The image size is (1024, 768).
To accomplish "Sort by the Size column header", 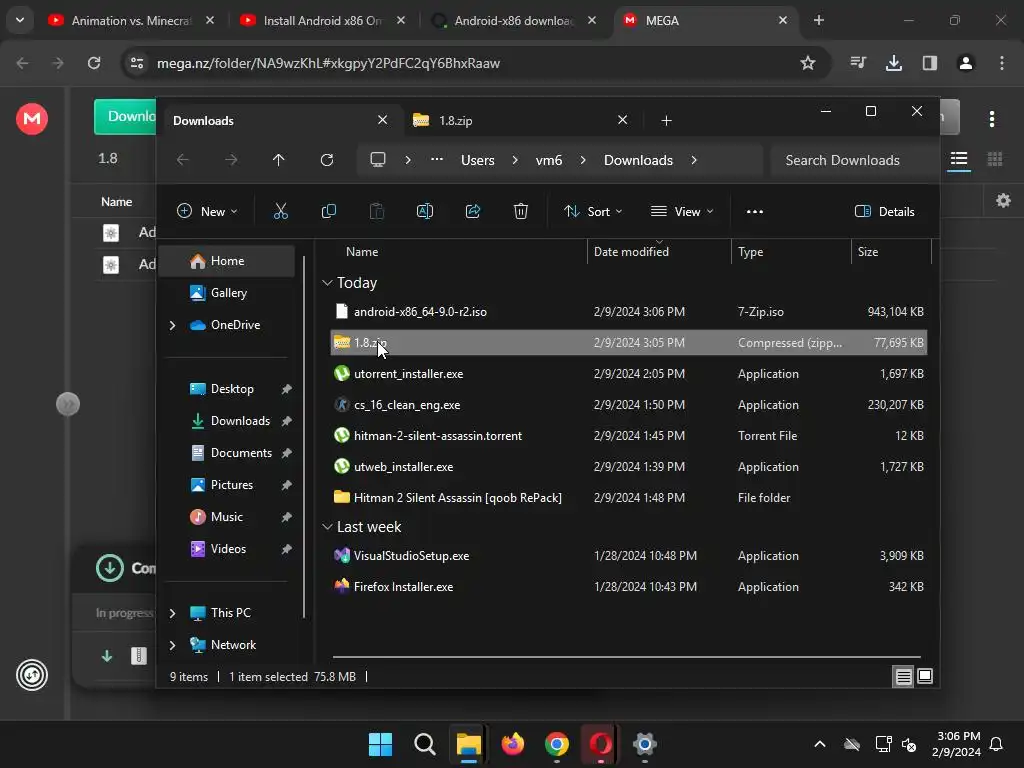I will [891, 251].
